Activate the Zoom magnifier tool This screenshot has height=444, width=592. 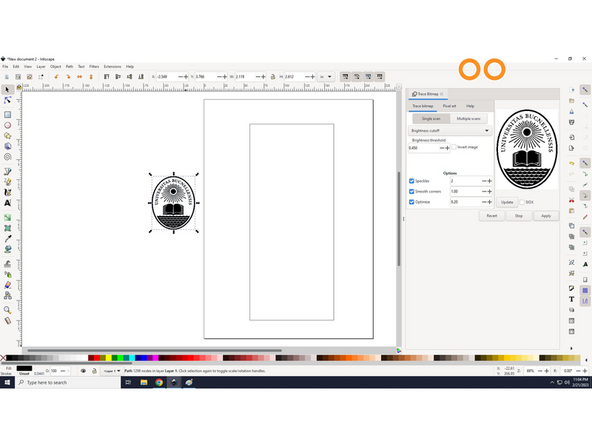pos(7,310)
